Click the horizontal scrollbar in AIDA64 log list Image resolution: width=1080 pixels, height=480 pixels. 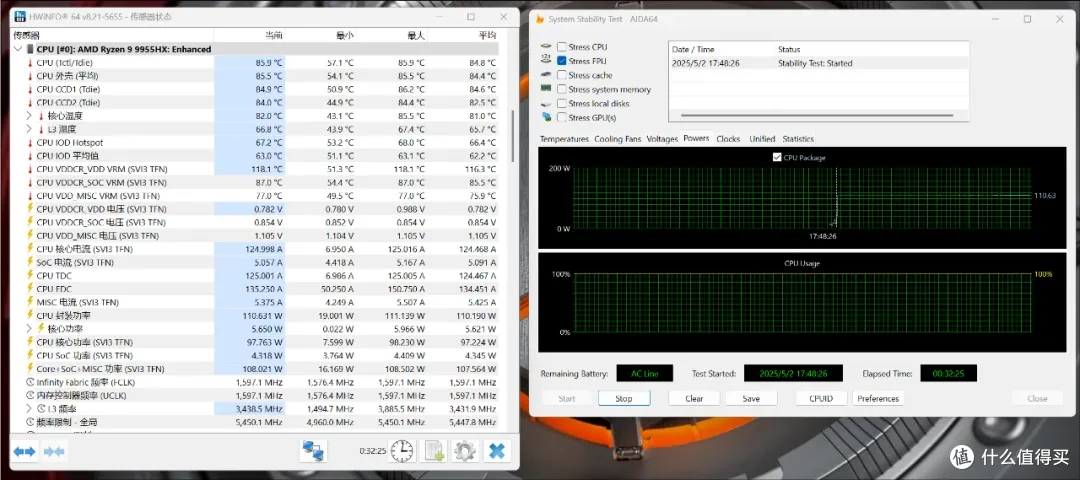tap(818, 116)
